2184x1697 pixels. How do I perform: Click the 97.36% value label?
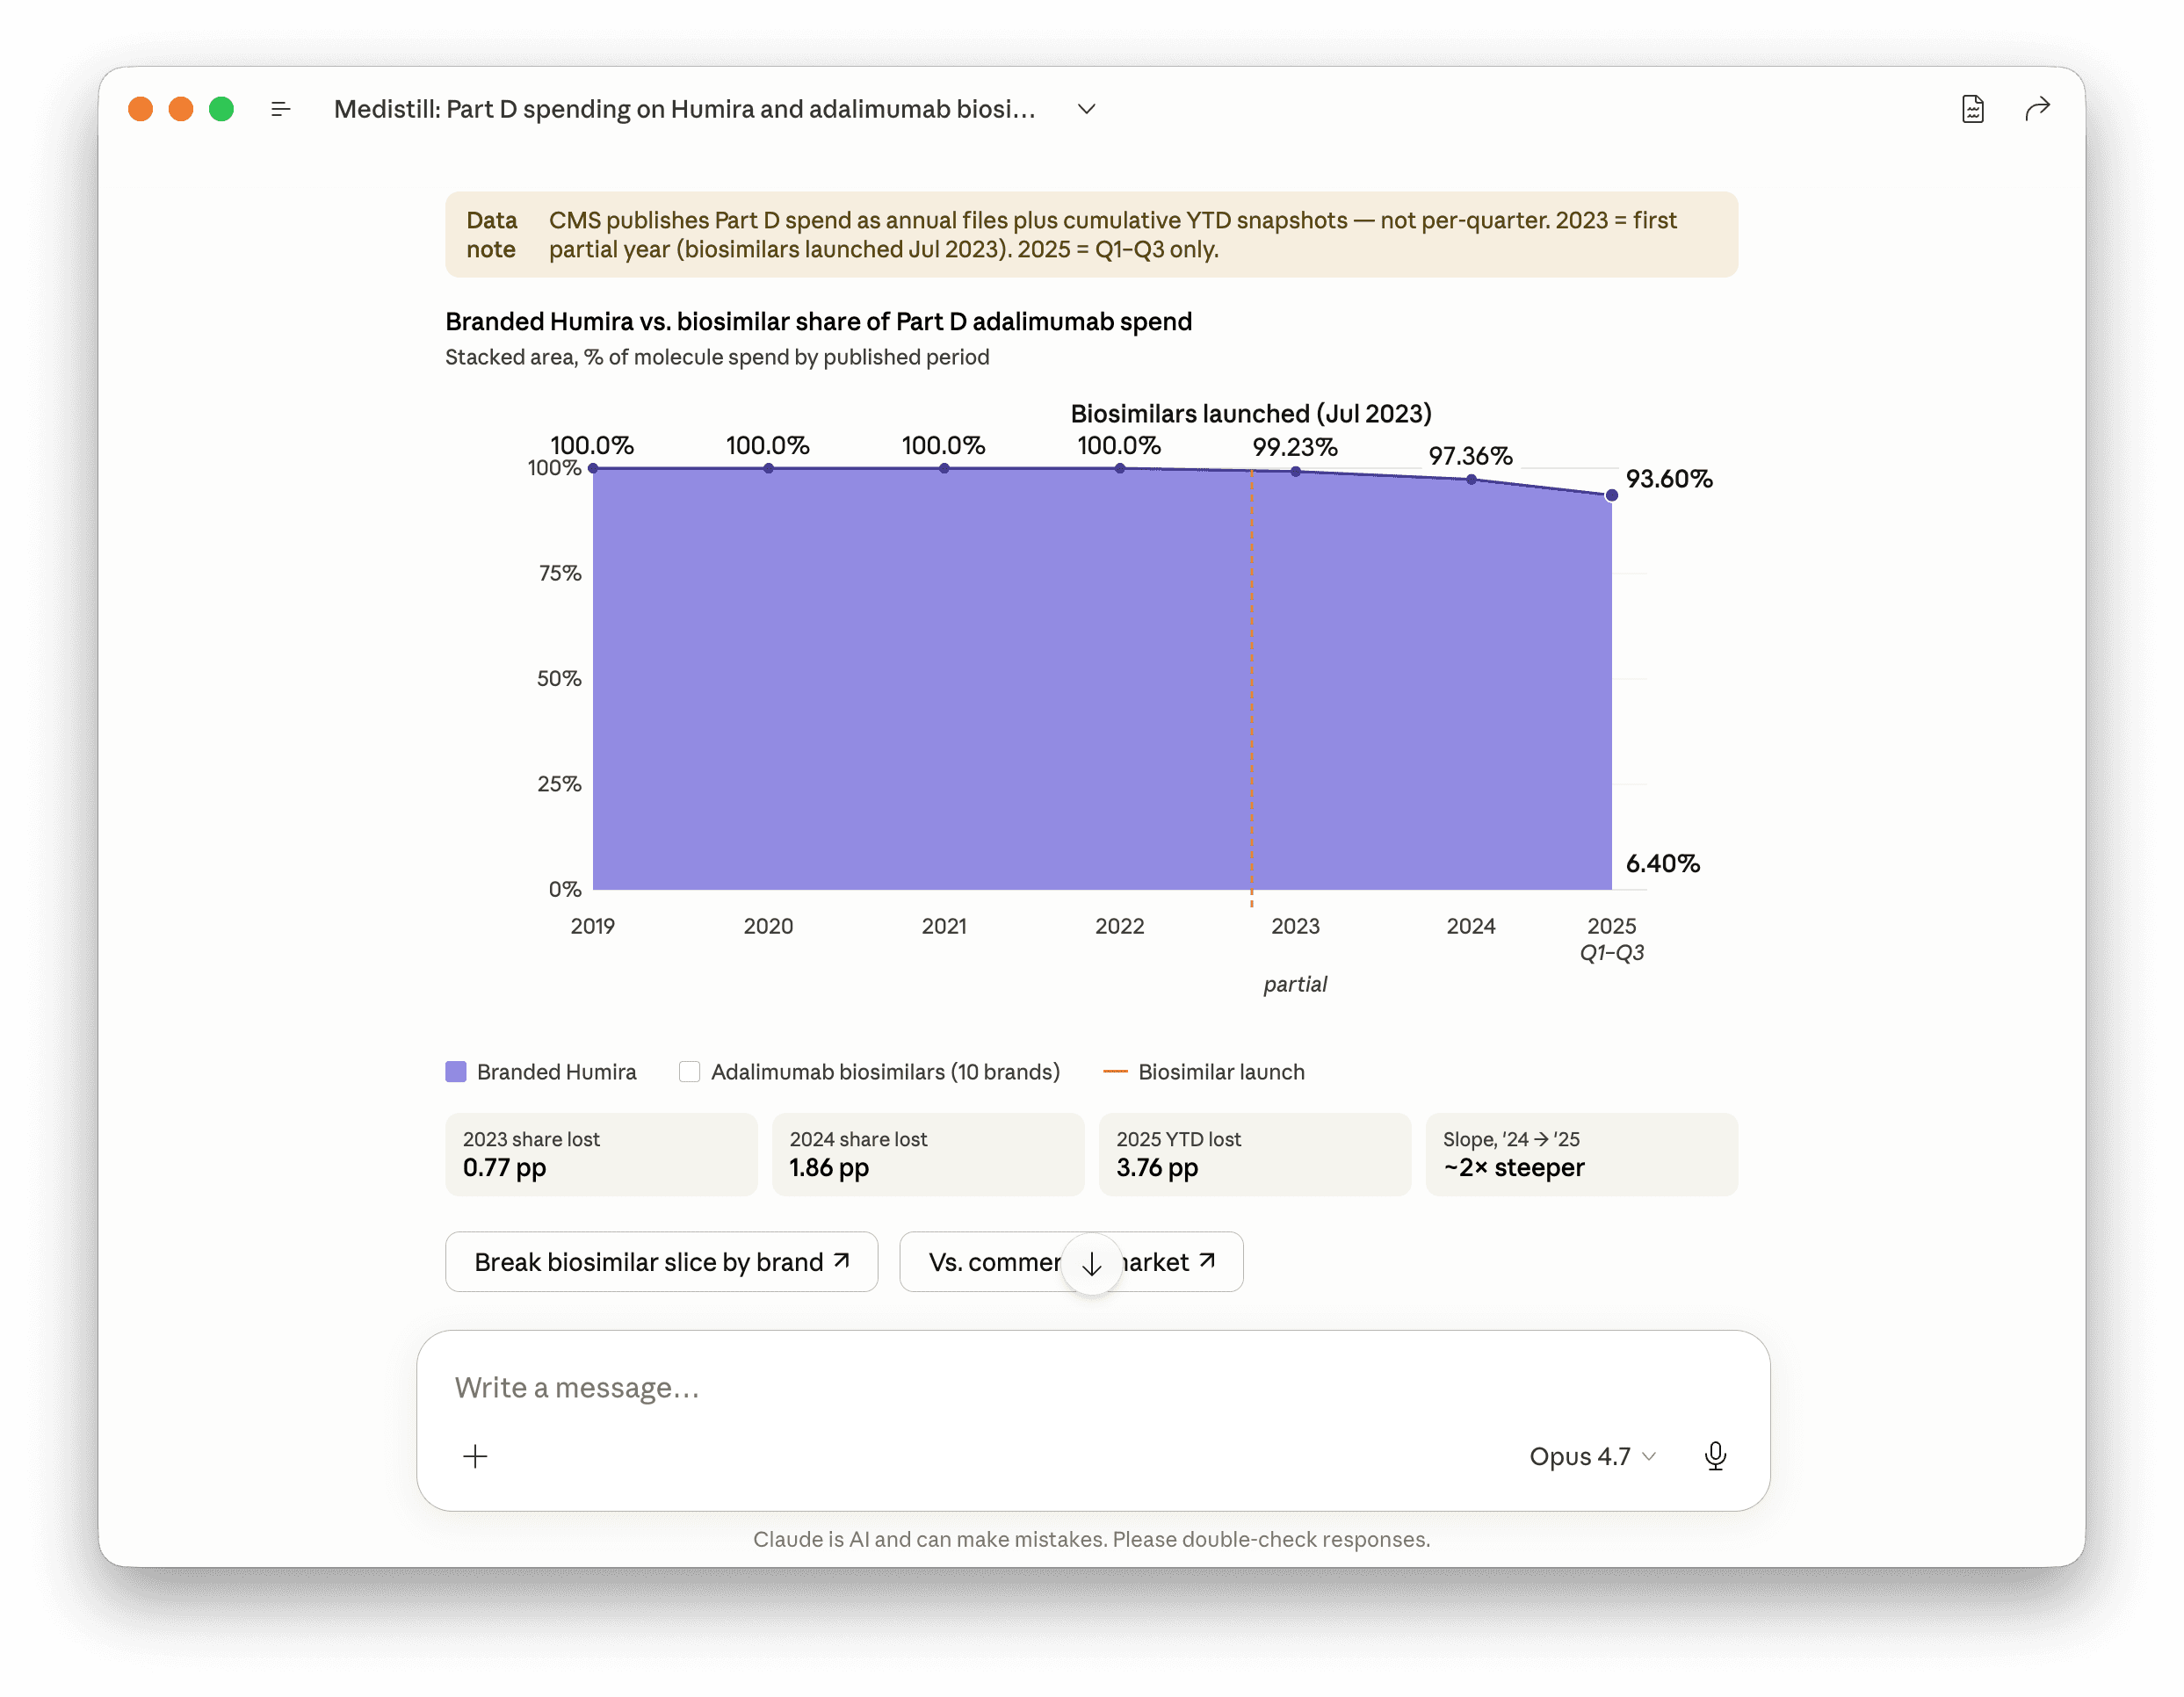[x=1470, y=456]
